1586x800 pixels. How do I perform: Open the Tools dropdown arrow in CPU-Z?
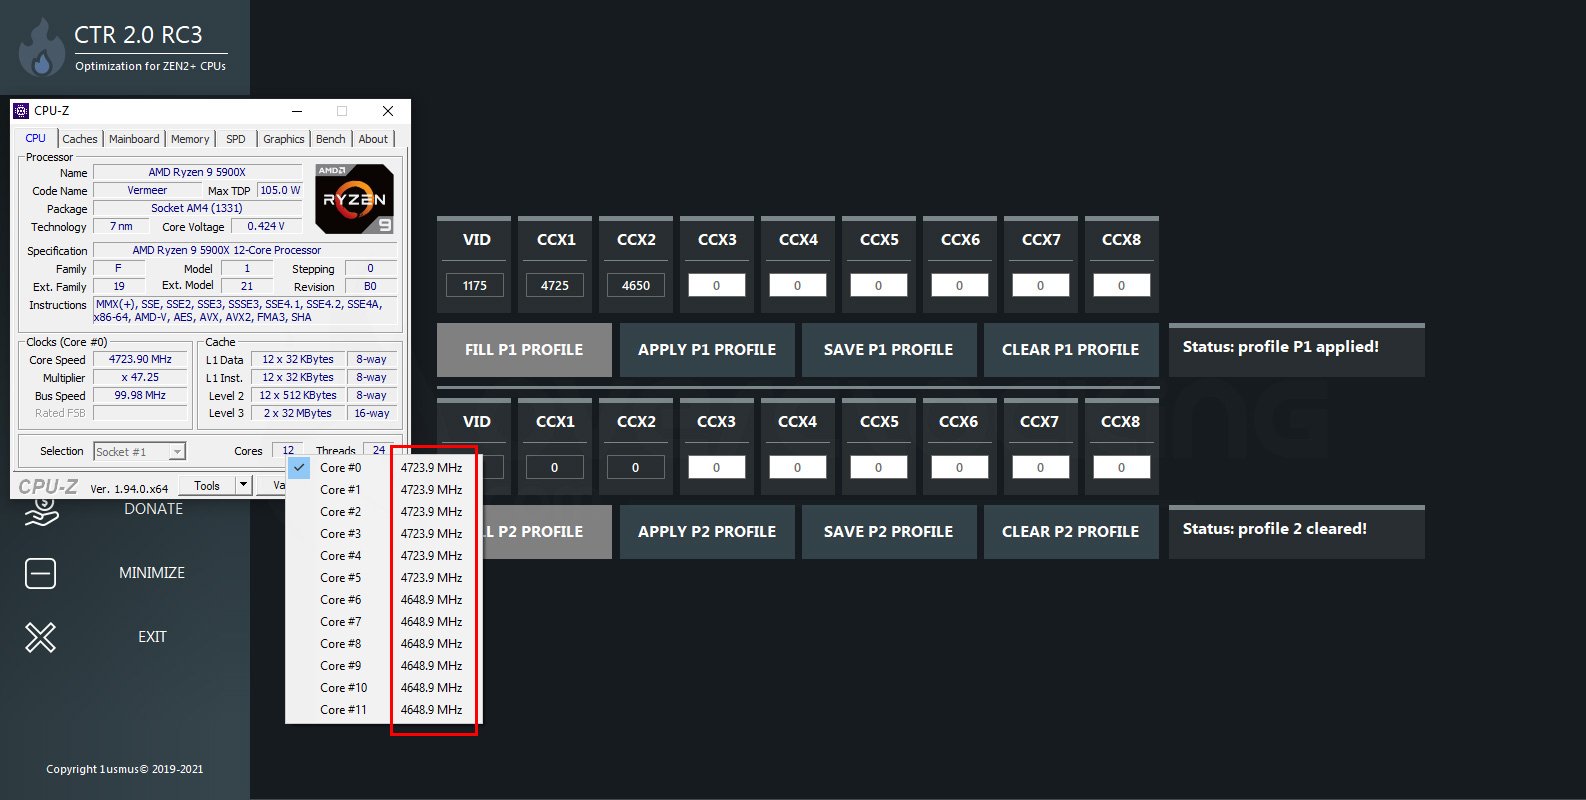(x=243, y=485)
